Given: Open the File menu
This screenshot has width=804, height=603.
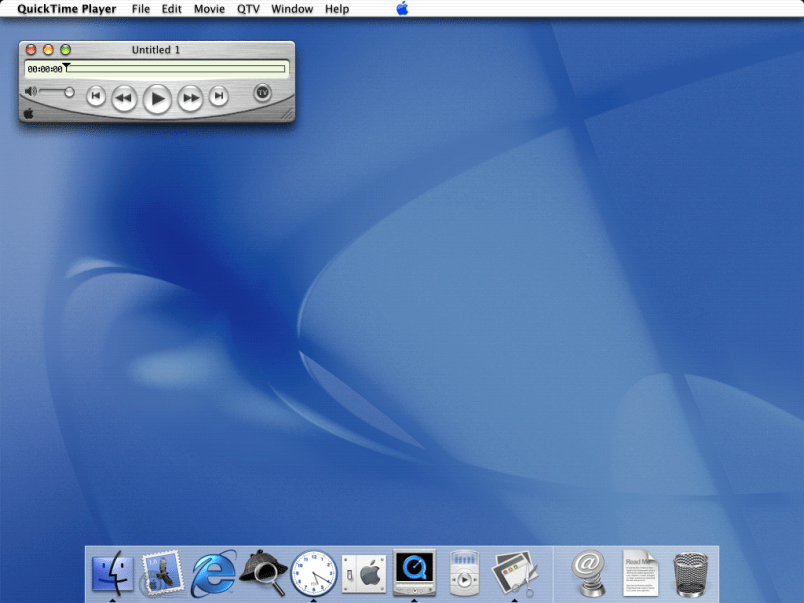Looking at the screenshot, I should (x=141, y=9).
